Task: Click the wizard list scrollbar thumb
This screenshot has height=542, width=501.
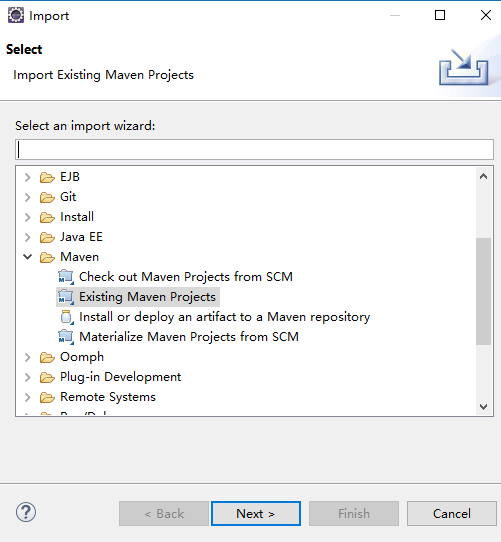Action: tap(483, 291)
